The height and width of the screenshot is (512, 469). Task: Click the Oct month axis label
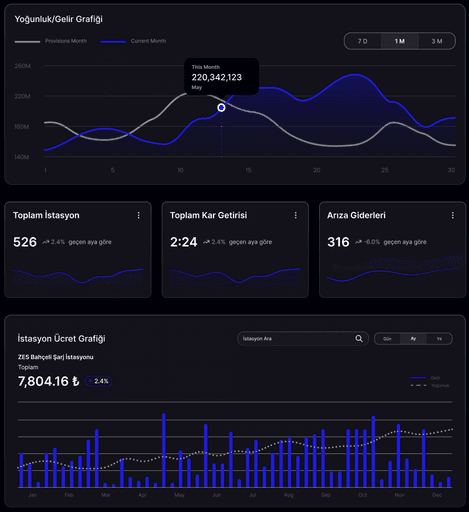click(363, 495)
